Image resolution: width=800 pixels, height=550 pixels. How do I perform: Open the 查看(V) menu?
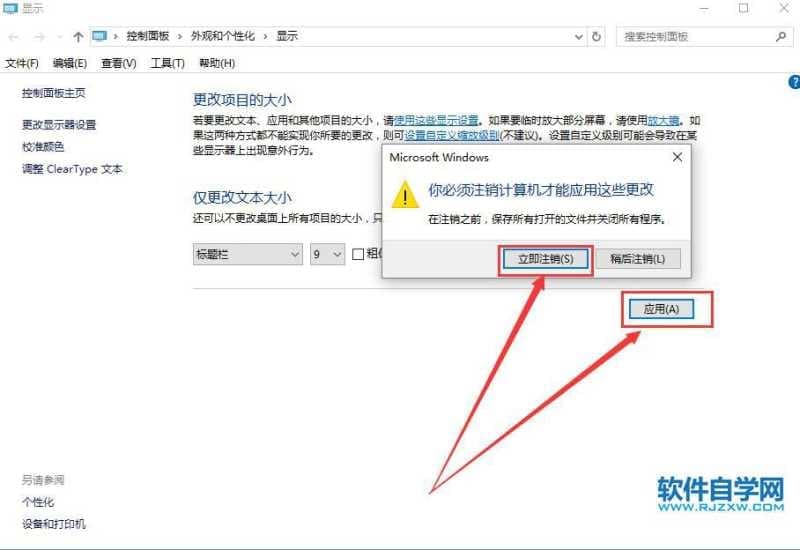click(x=118, y=63)
